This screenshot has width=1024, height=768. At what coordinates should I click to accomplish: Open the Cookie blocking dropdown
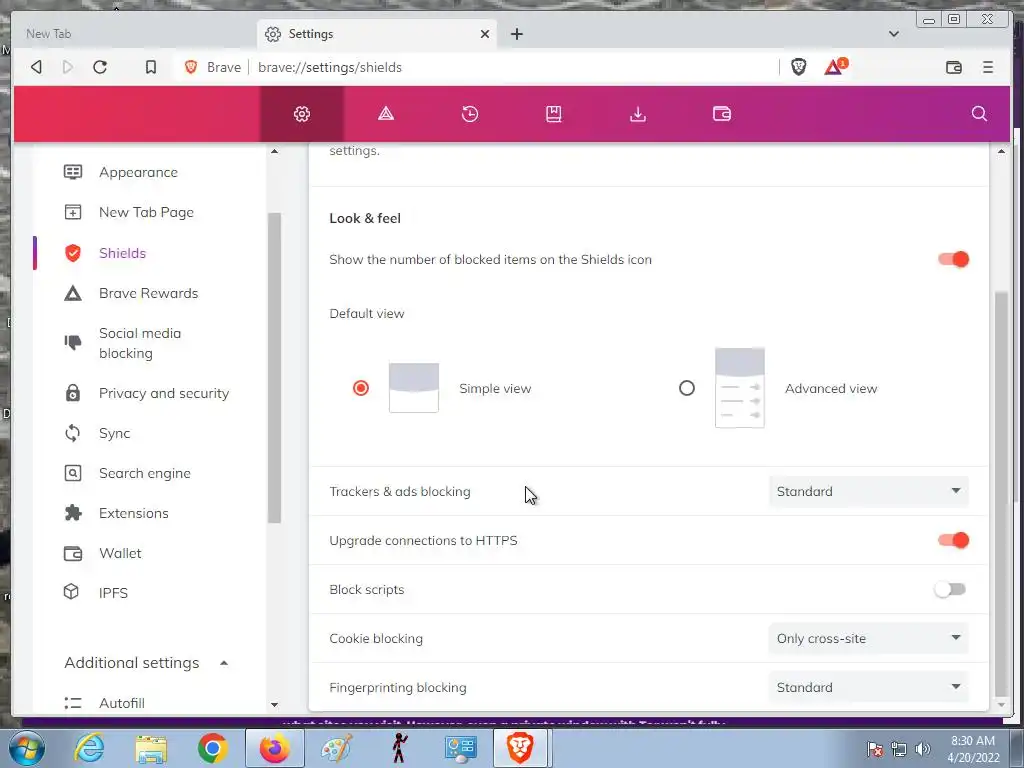(869, 638)
